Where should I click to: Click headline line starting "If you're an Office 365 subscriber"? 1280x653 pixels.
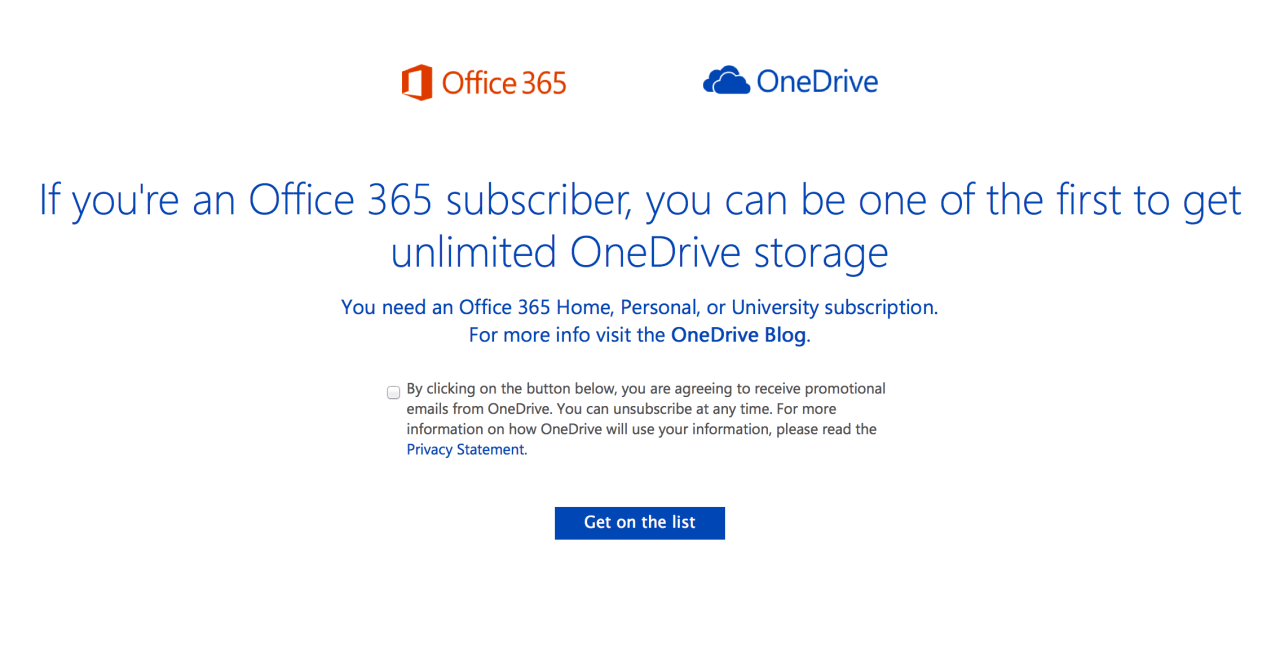(639, 200)
